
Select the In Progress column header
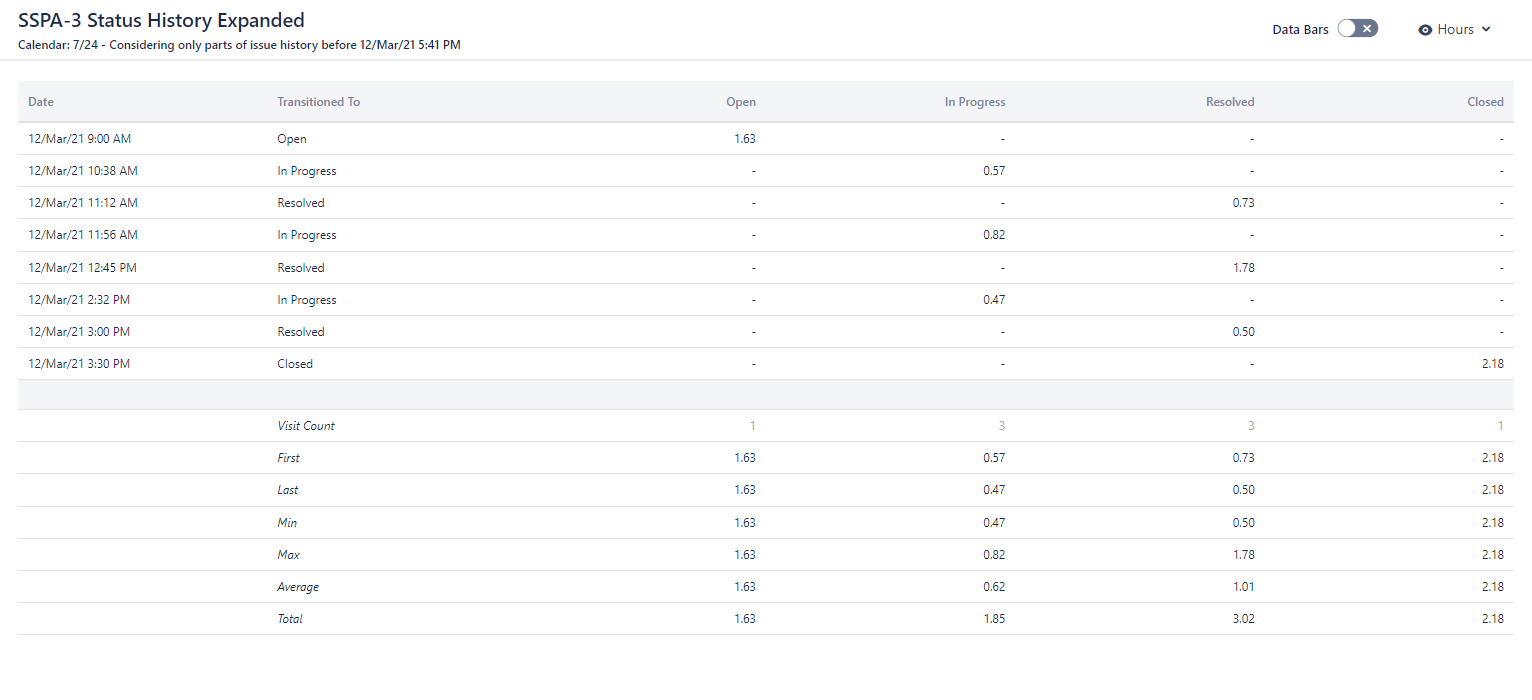[975, 102]
